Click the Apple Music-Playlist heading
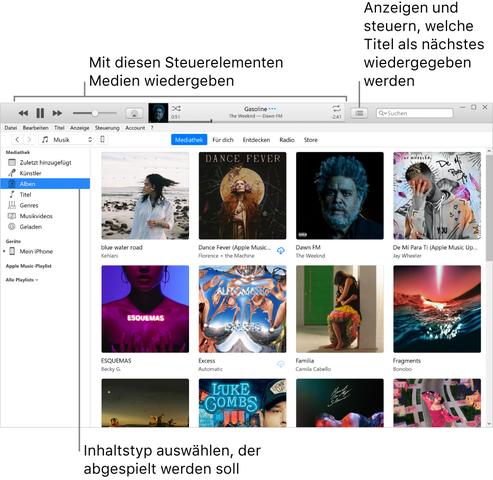 29,266
